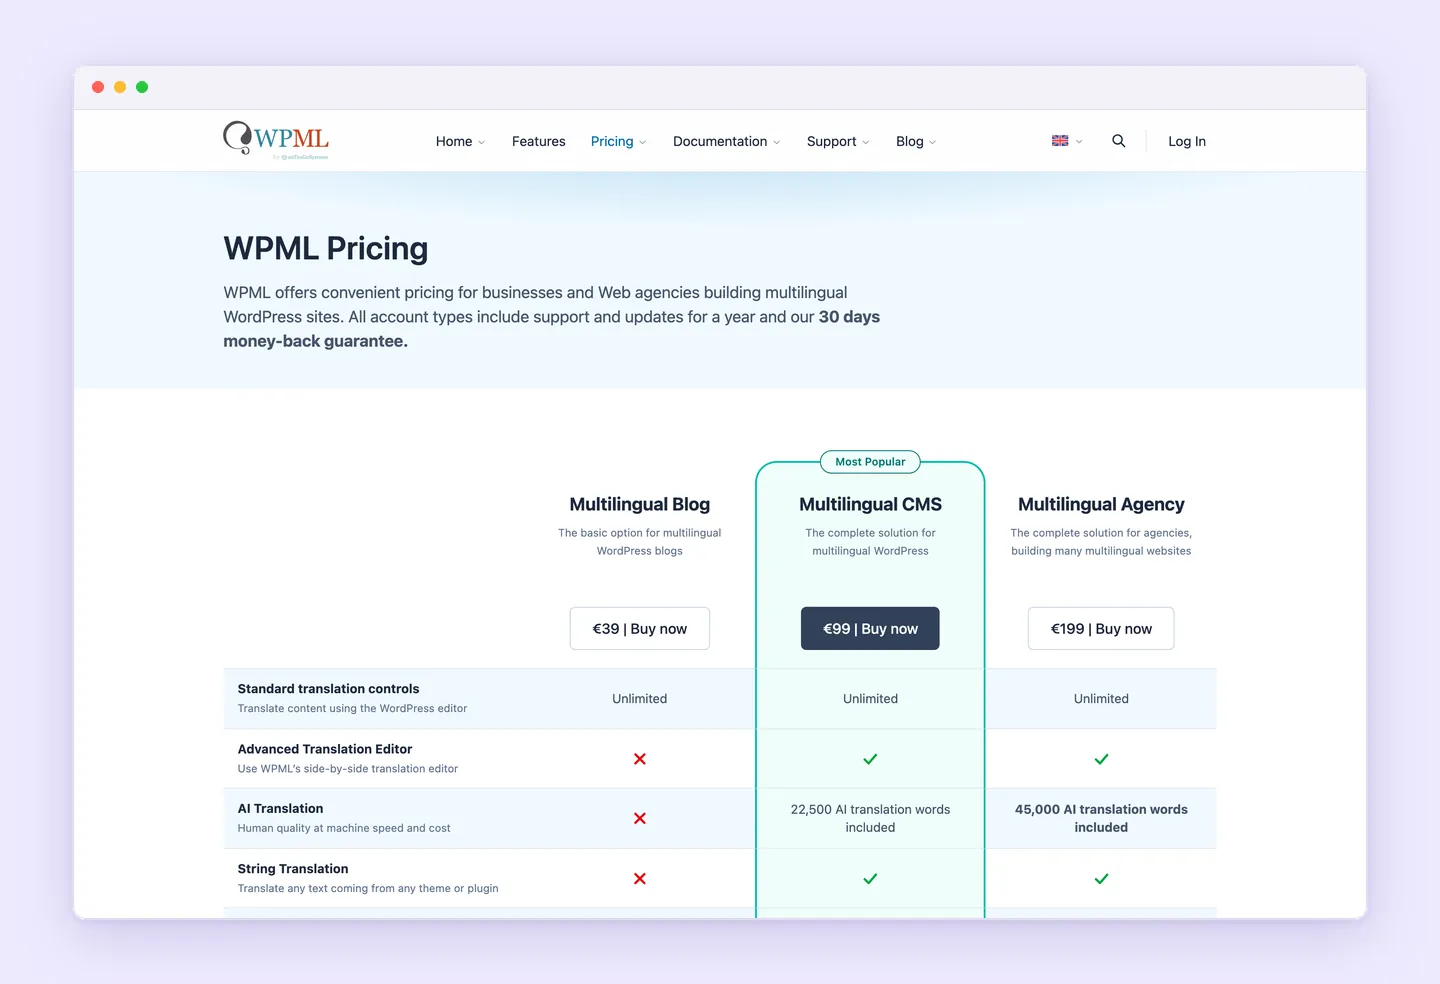This screenshot has width=1440, height=984.
Task: Click red X for Advanced Translation Editor, Blog
Action: tap(640, 759)
